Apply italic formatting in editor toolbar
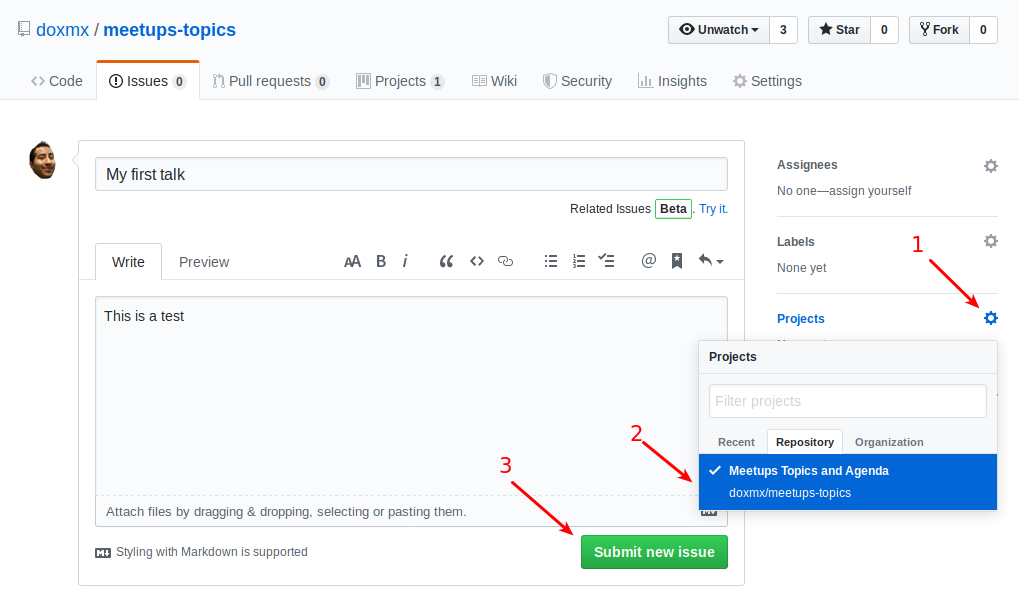Screen dimensions: 1019x602 click(405, 261)
